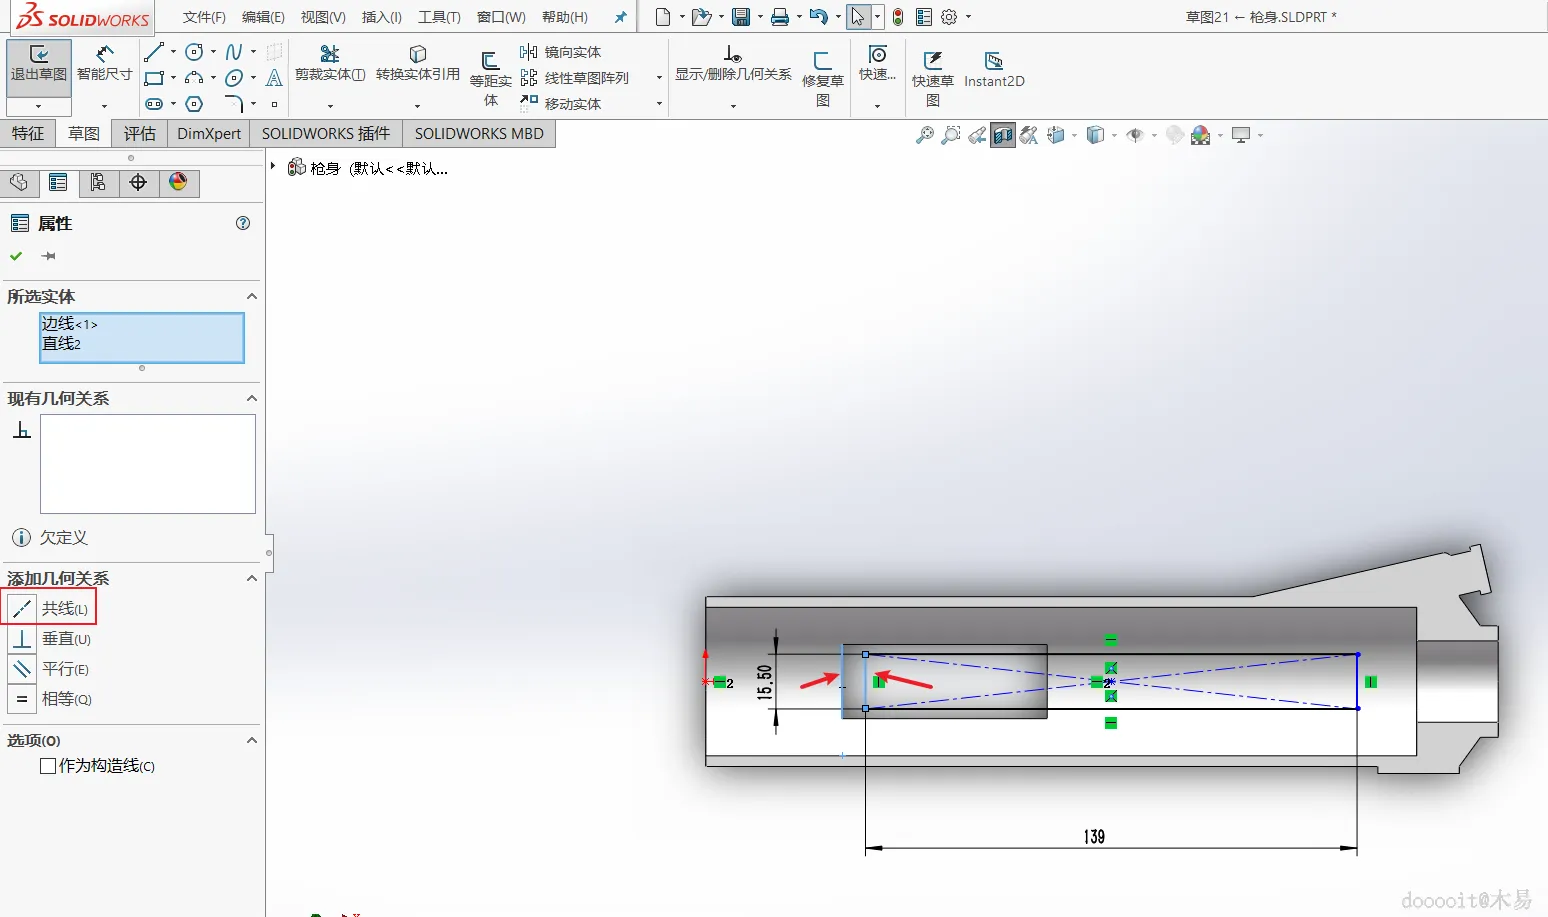Viewport: 1548px width, 917px height.
Task: Switch to the SOLIDWORKS MBD tab
Action: click(479, 134)
